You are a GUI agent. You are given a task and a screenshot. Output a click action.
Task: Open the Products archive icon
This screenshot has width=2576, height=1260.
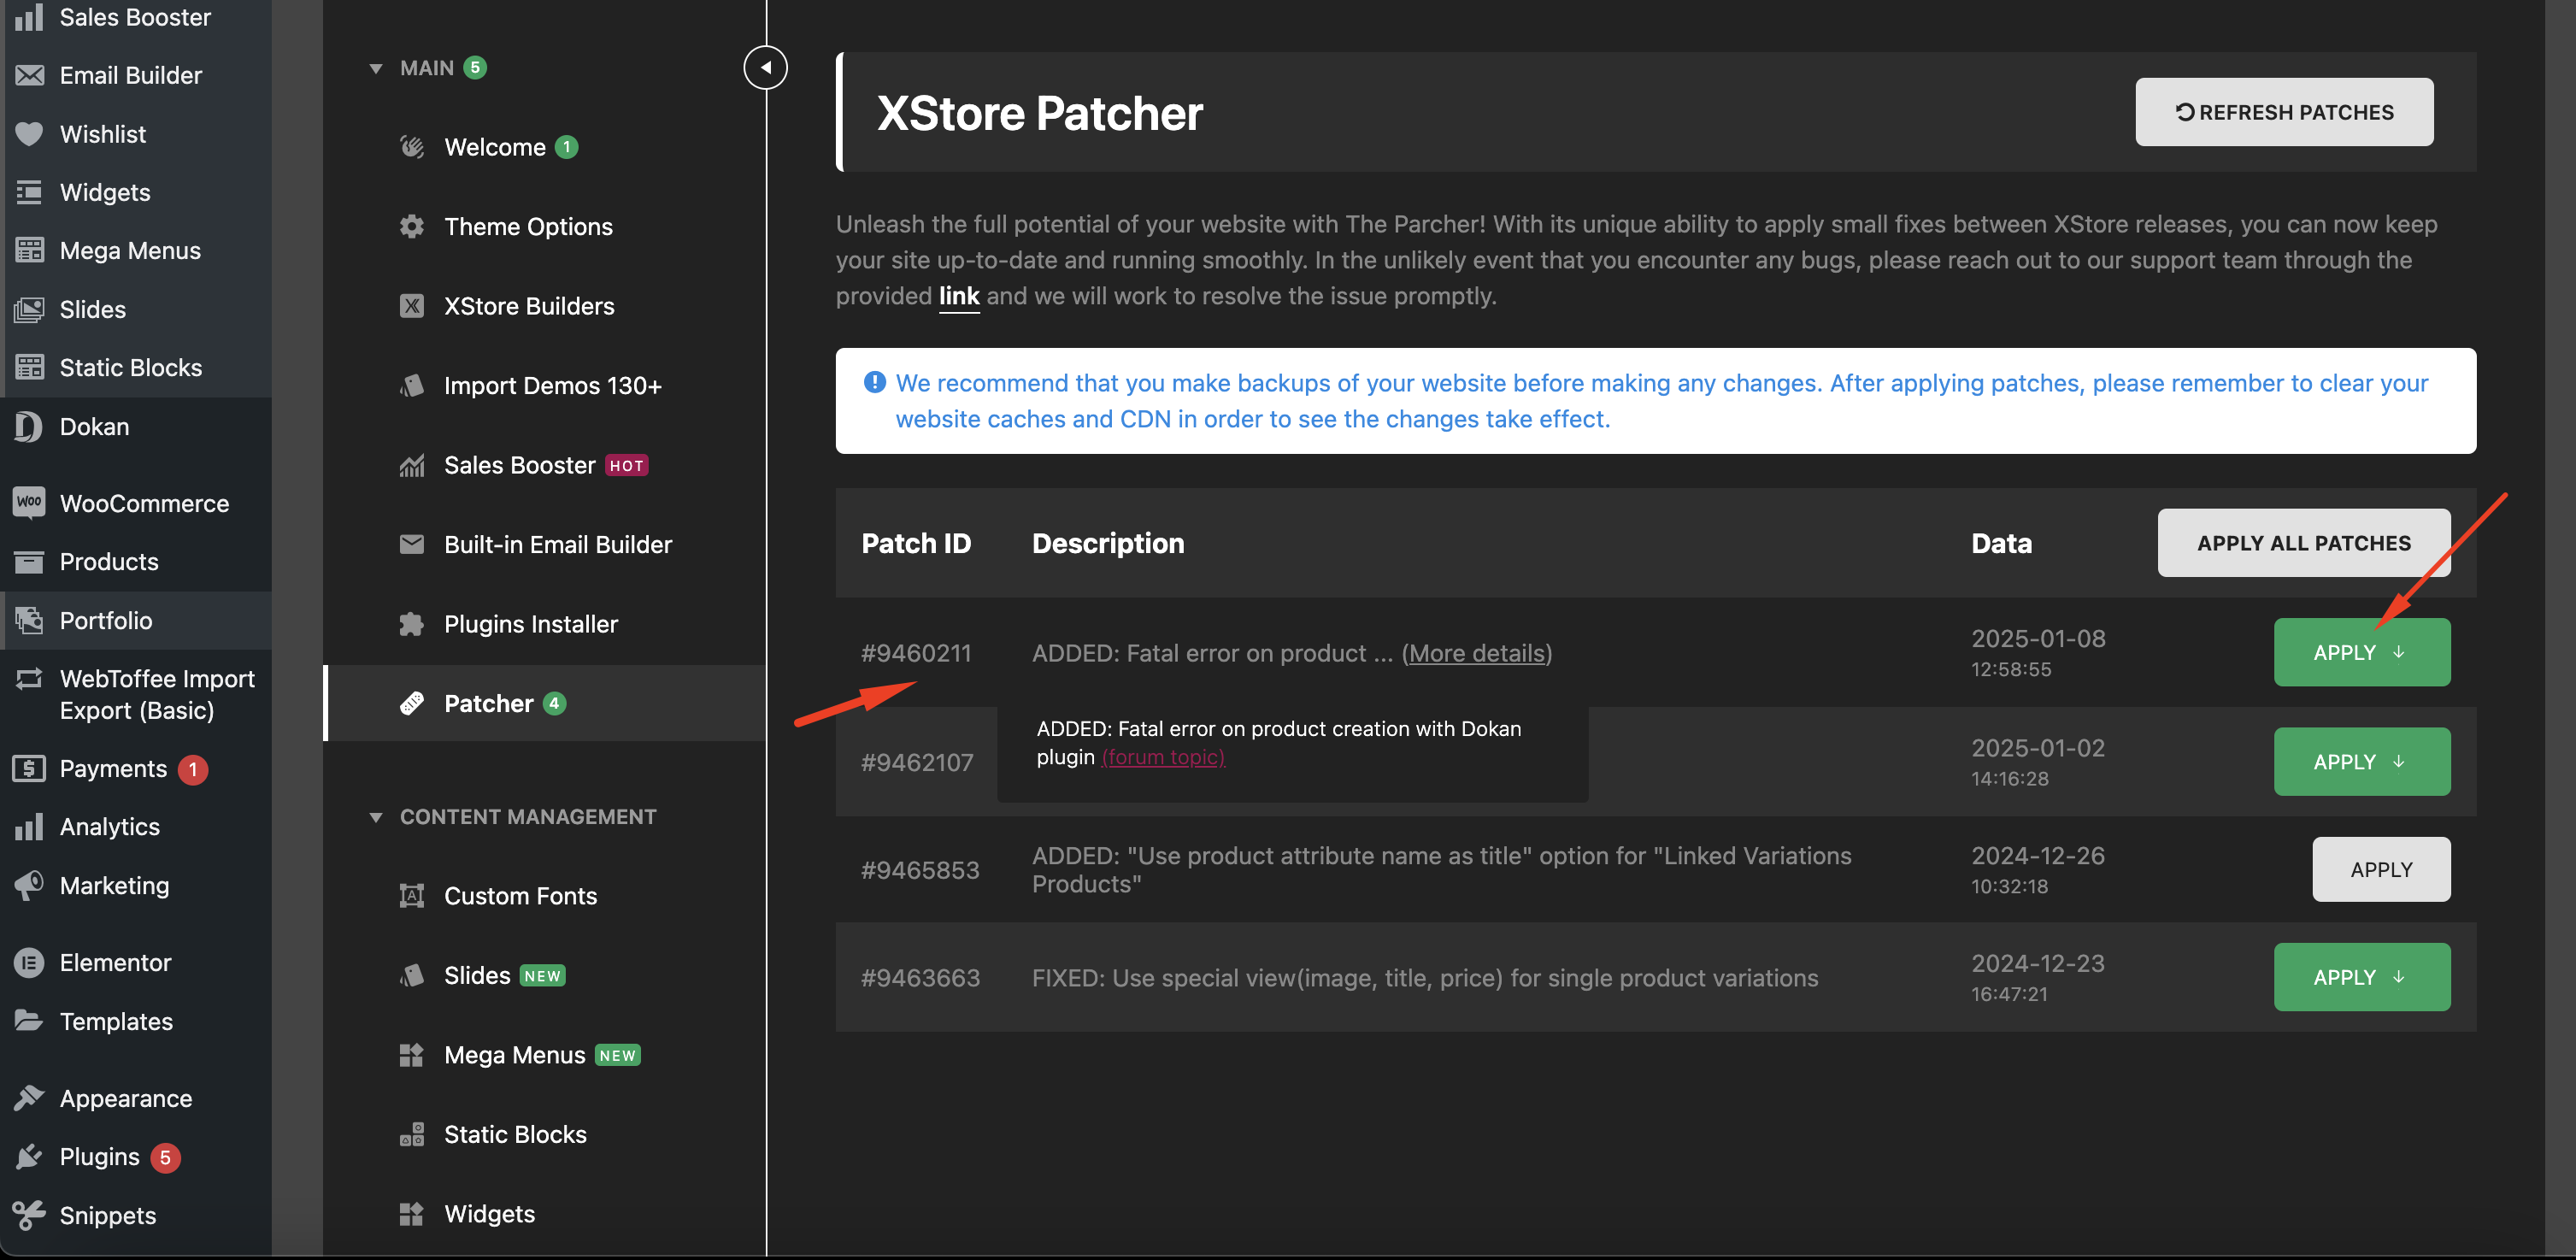(x=29, y=561)
